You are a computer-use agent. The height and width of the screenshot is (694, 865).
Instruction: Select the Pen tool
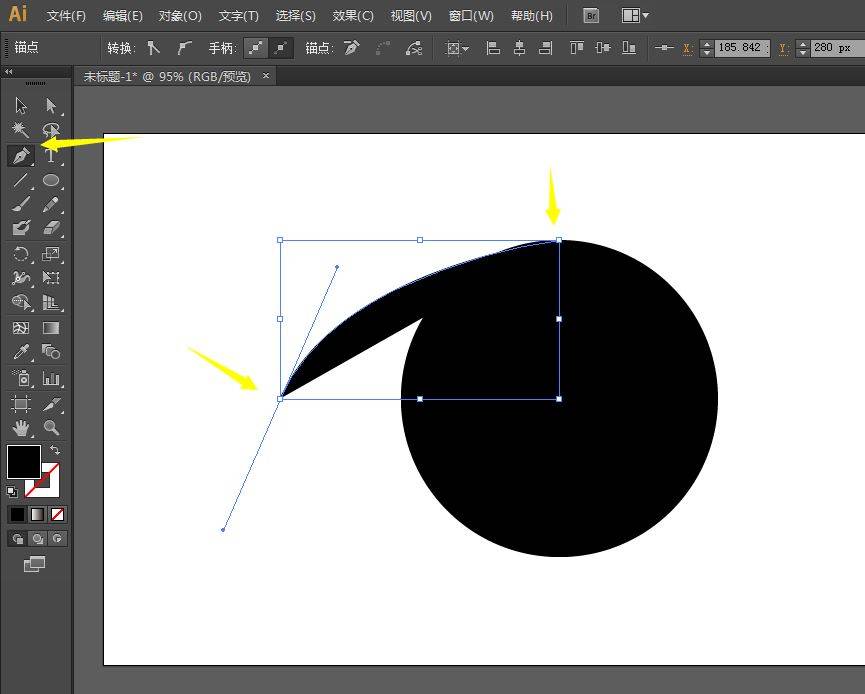[20, 156]
